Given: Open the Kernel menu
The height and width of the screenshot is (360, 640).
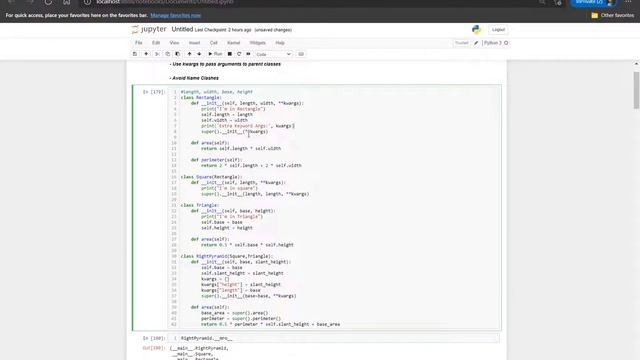Looking at the screenshot, I should 233,43.
